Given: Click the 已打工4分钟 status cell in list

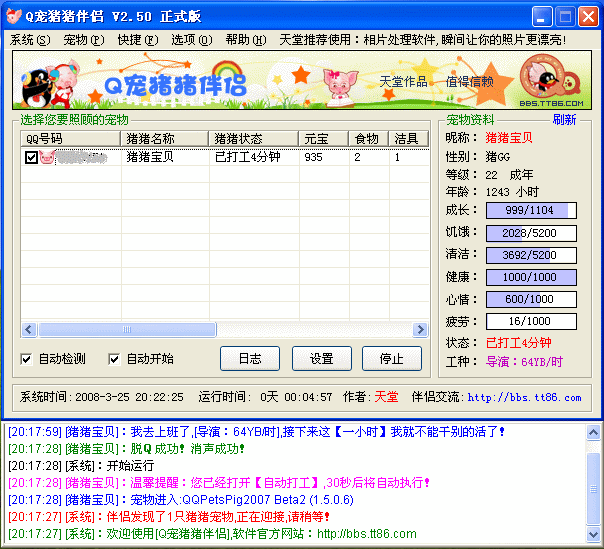Looking at the screenshot, I should [247, 157].
